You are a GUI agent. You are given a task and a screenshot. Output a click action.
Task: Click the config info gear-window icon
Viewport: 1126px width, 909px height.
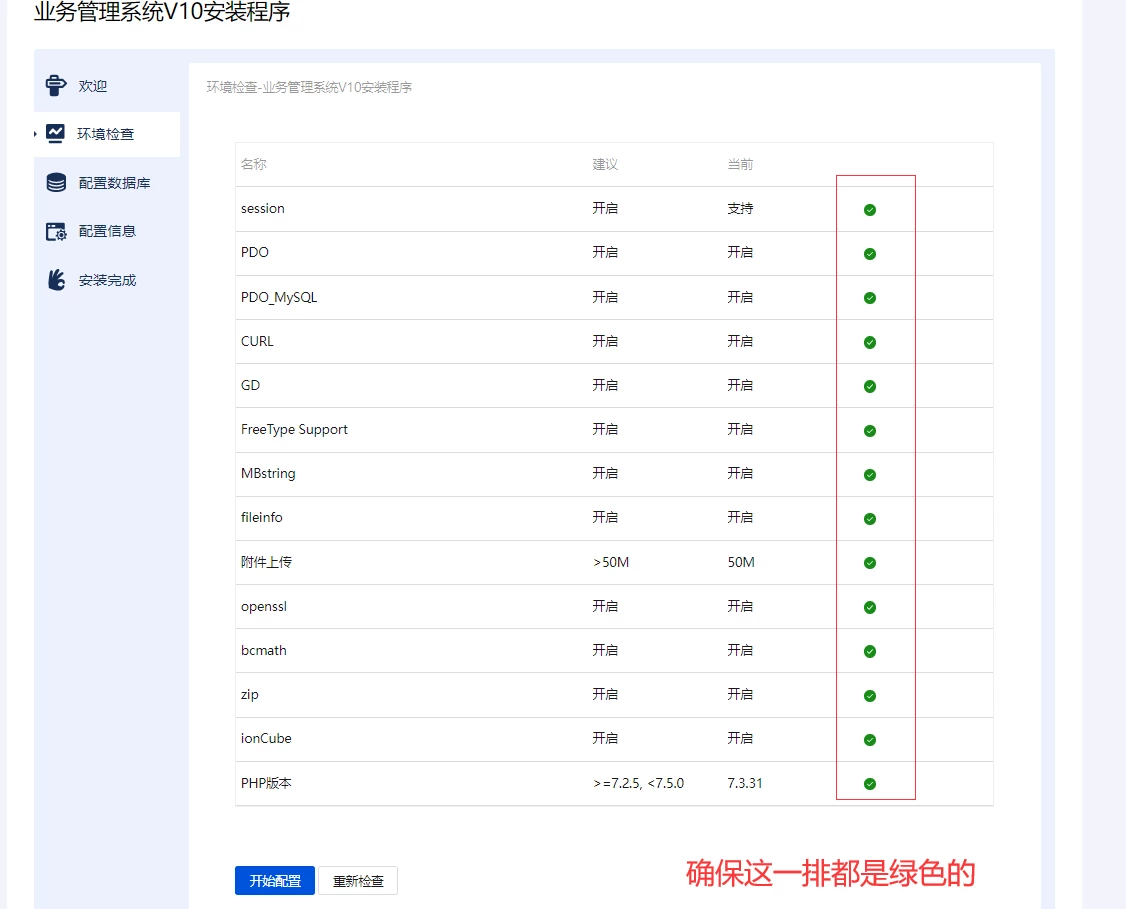coord(56,232)
